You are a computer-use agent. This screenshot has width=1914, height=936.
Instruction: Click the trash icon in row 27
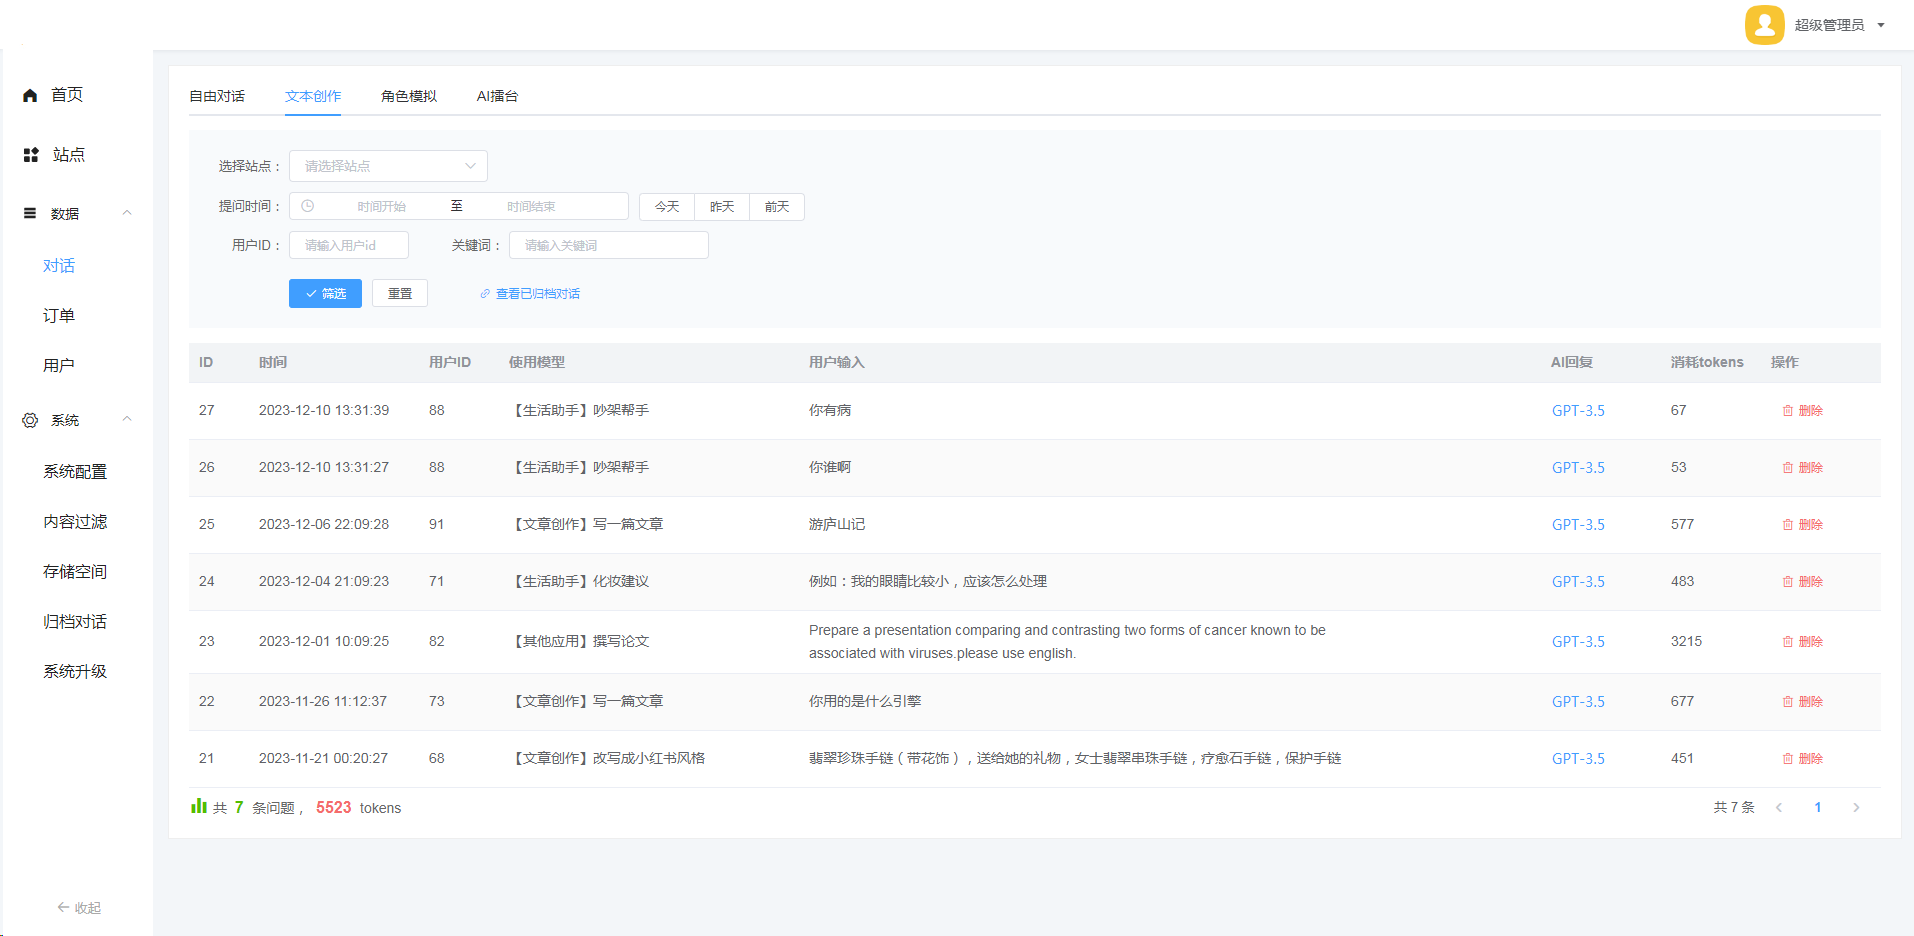[1788, 411]
